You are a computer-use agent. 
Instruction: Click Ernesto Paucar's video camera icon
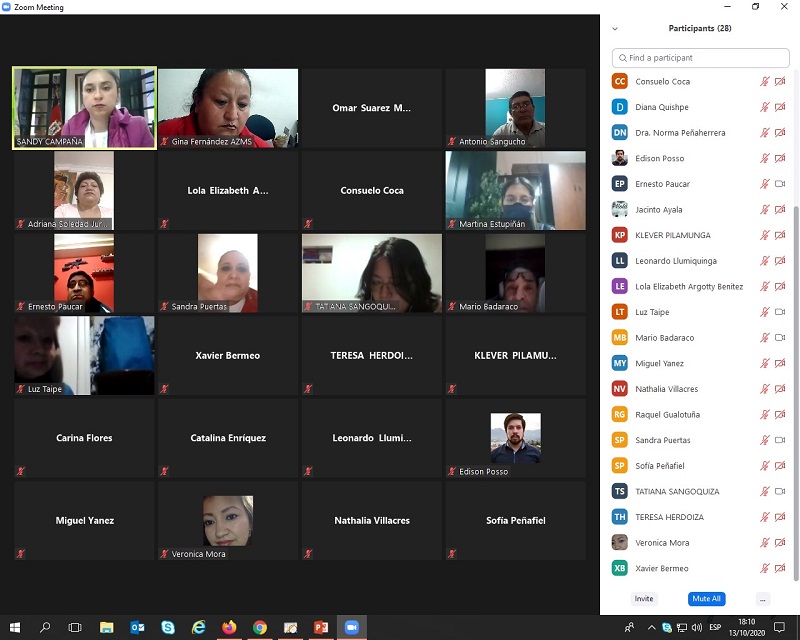pos(780,184)
